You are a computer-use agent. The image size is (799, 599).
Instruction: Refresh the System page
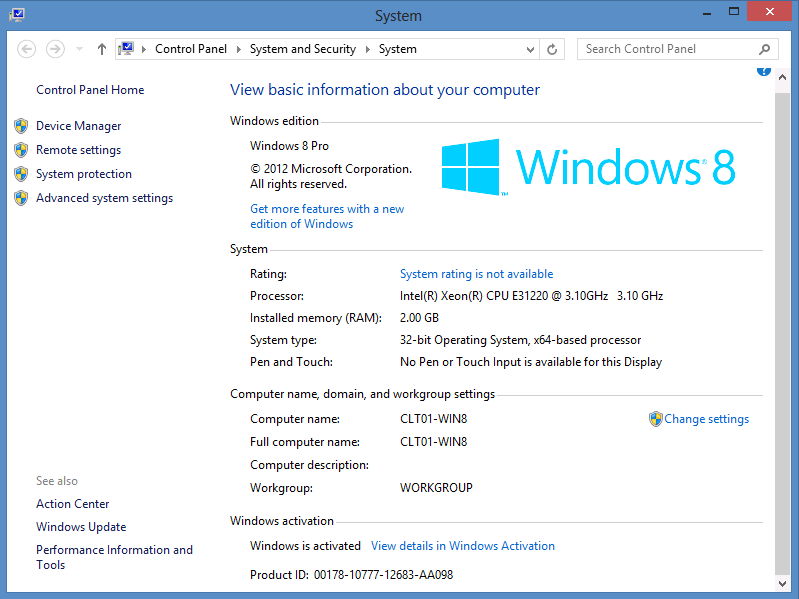(552, 49)
